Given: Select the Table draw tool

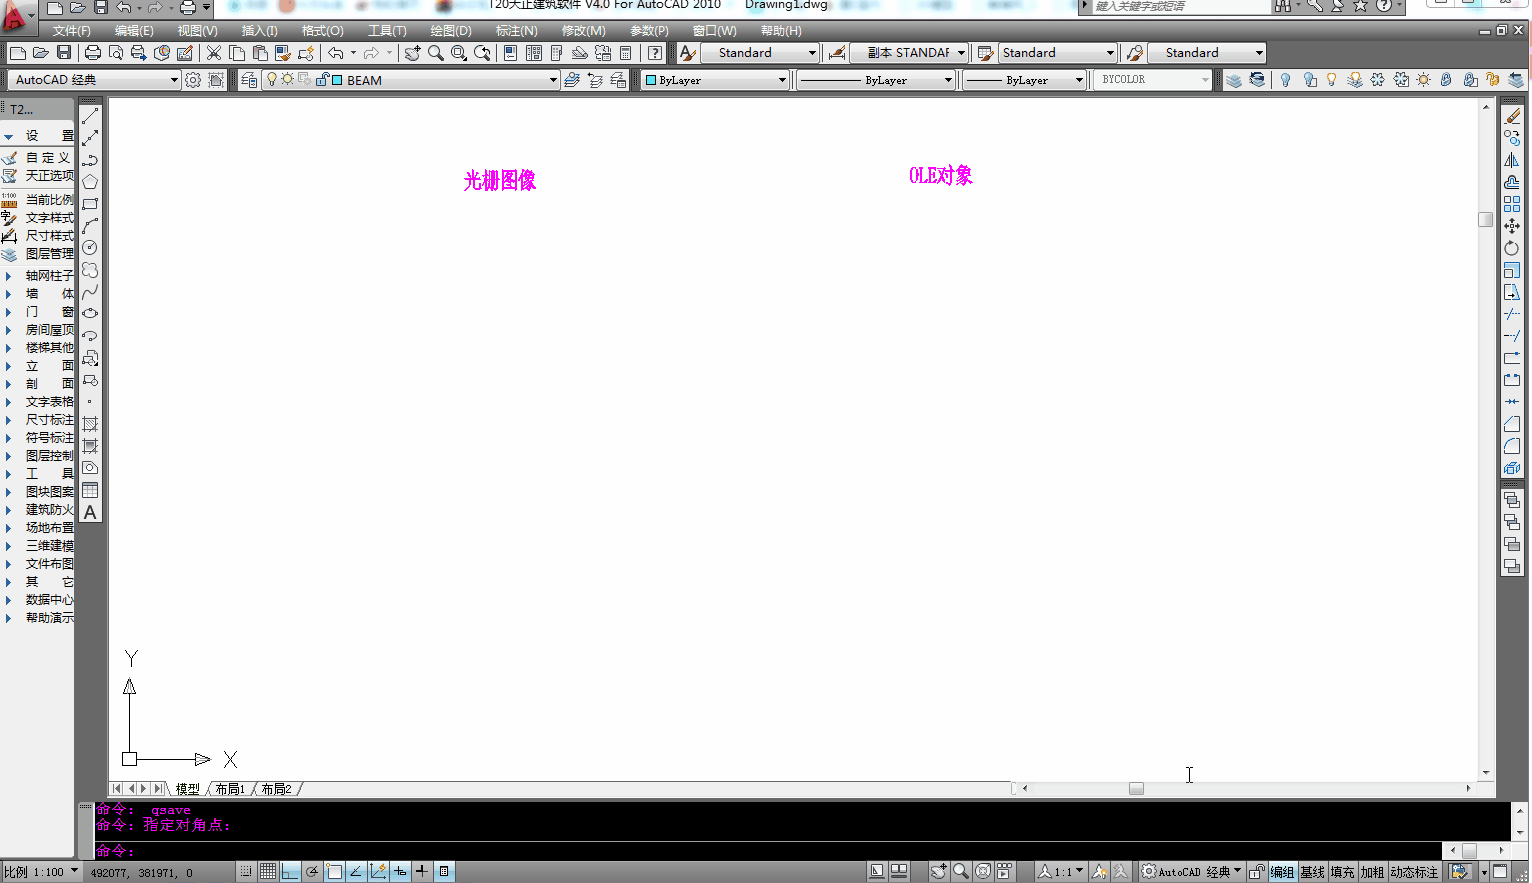Looking at the screenshot, I should click(x=90, y=490).
